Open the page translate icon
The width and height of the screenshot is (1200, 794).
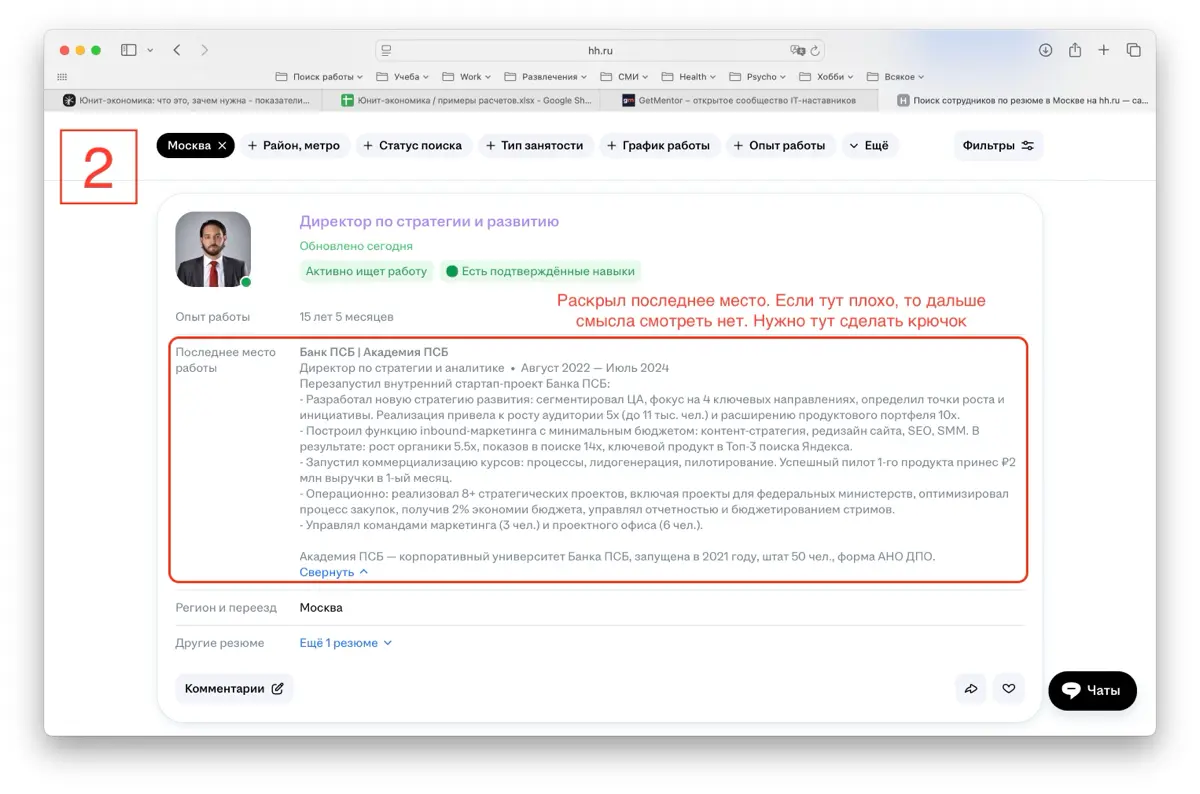798,50
